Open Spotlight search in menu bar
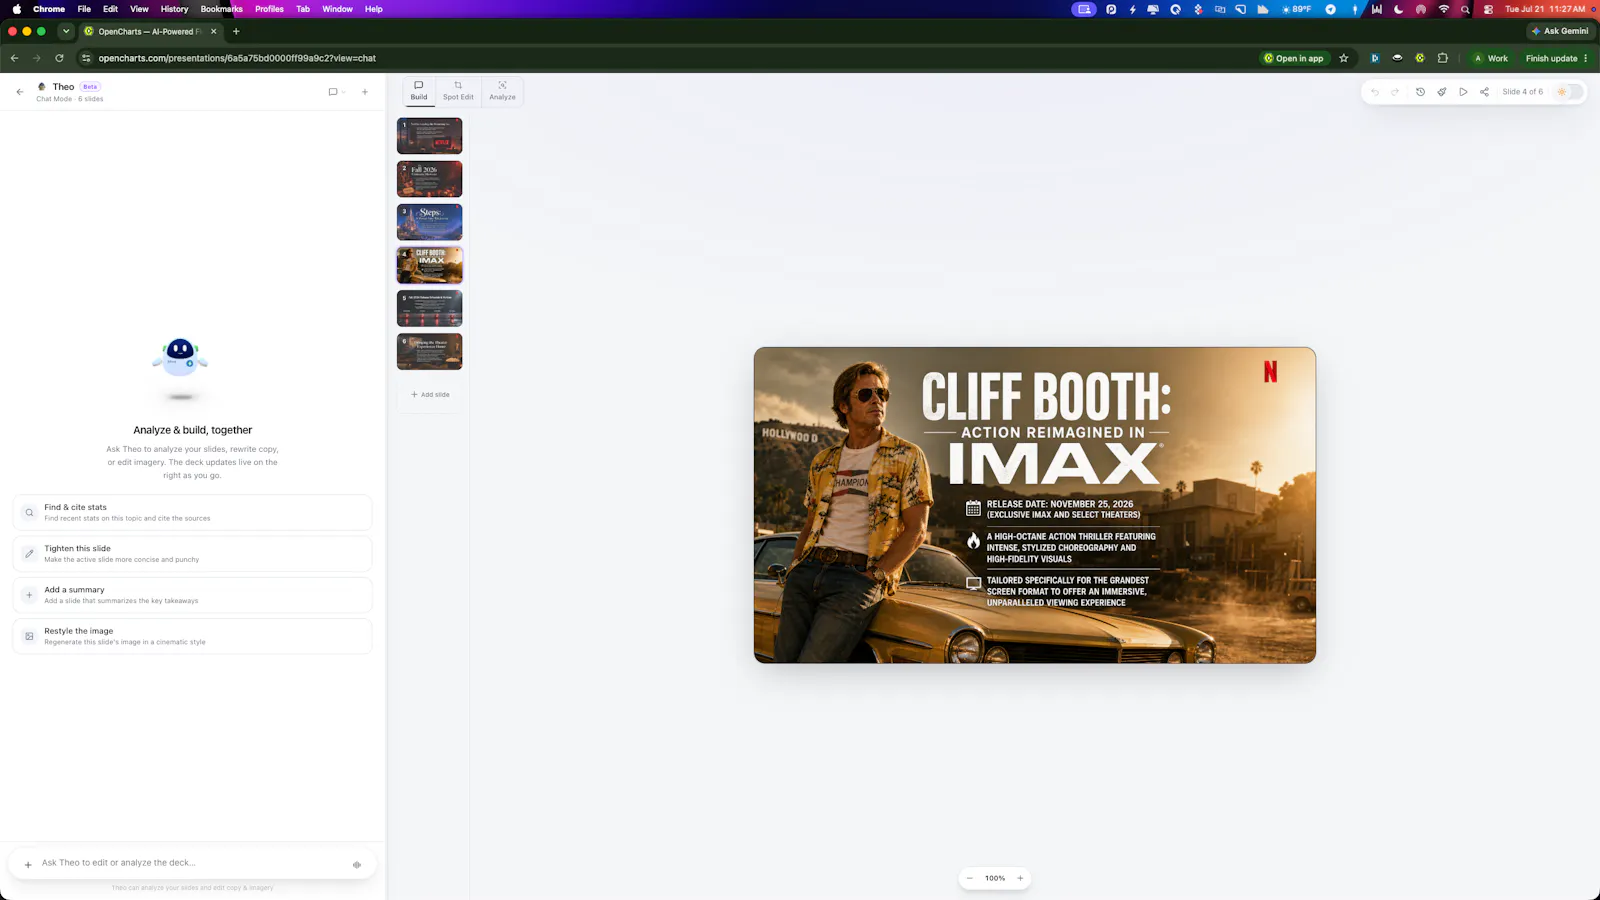The height and width of the screenshot is (900, 1600). pos(1465,9)
